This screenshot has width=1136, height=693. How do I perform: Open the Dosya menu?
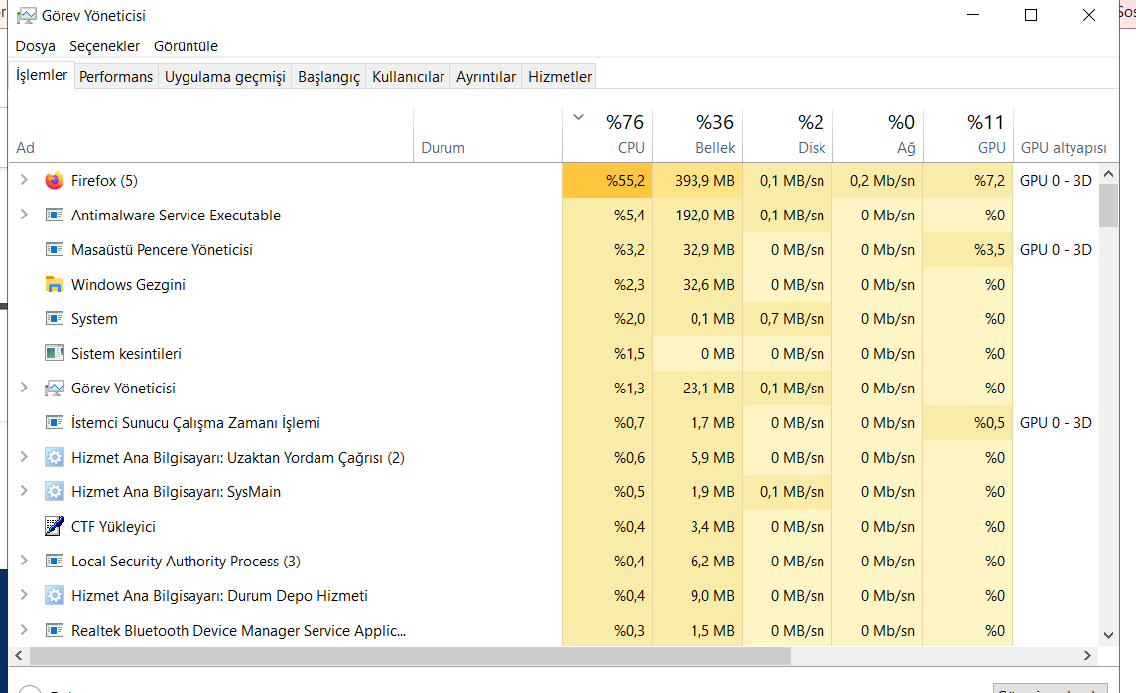pos(36,46)
